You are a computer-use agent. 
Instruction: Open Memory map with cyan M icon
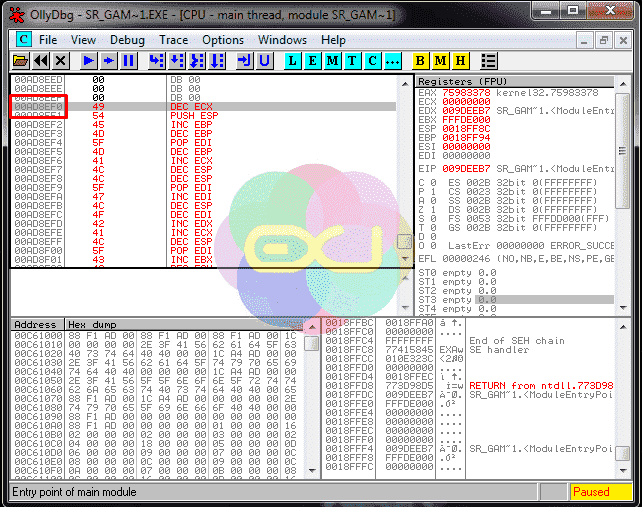coord(332,61)
